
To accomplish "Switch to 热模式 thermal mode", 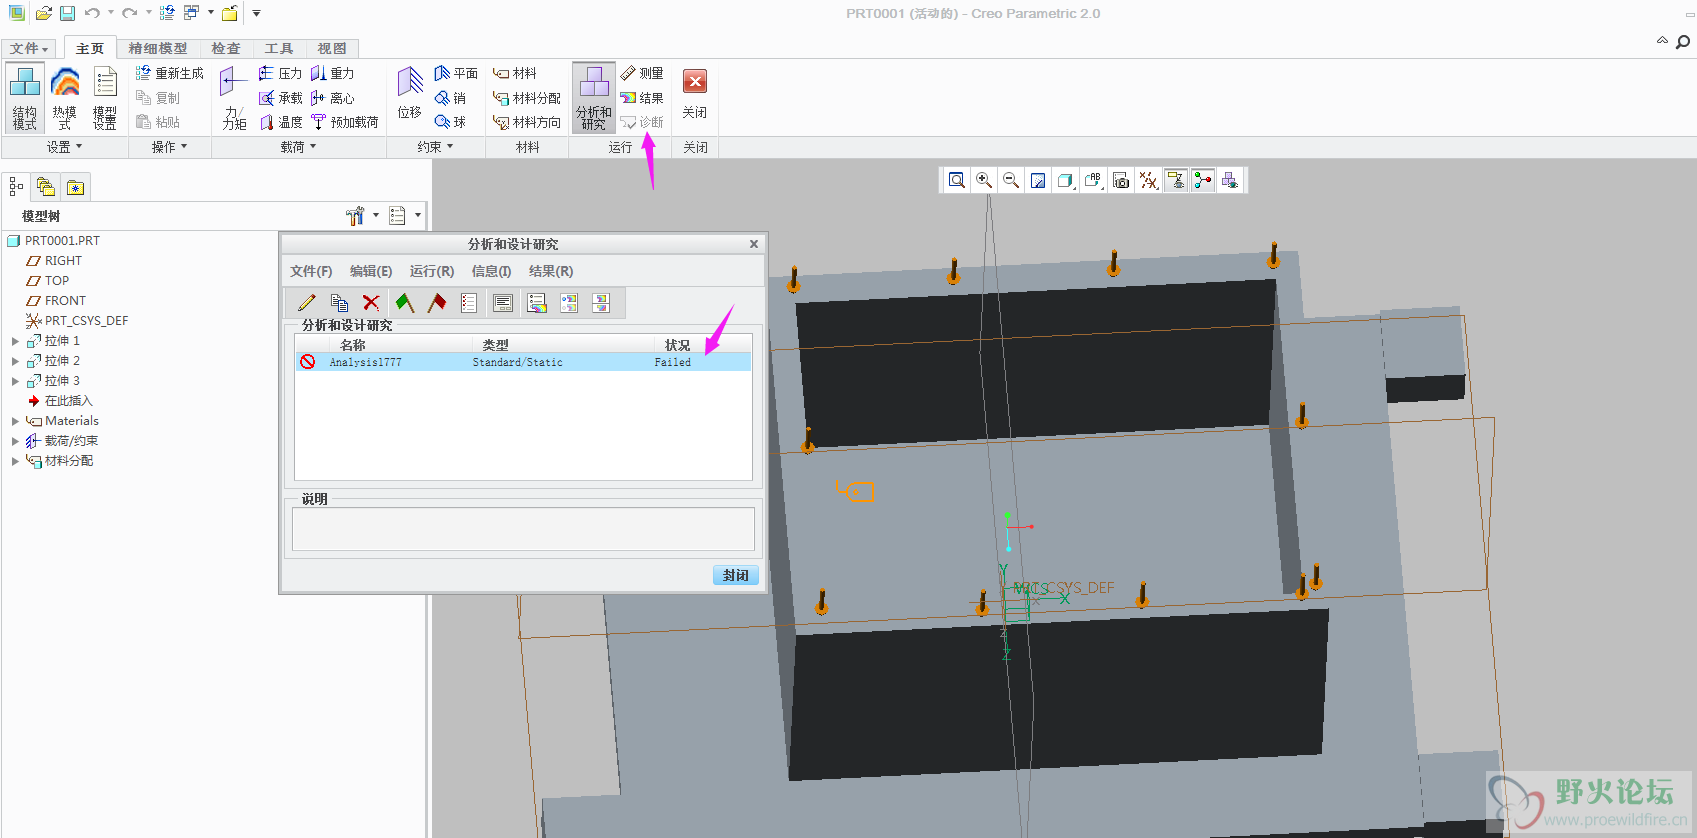I will (65, 97).
